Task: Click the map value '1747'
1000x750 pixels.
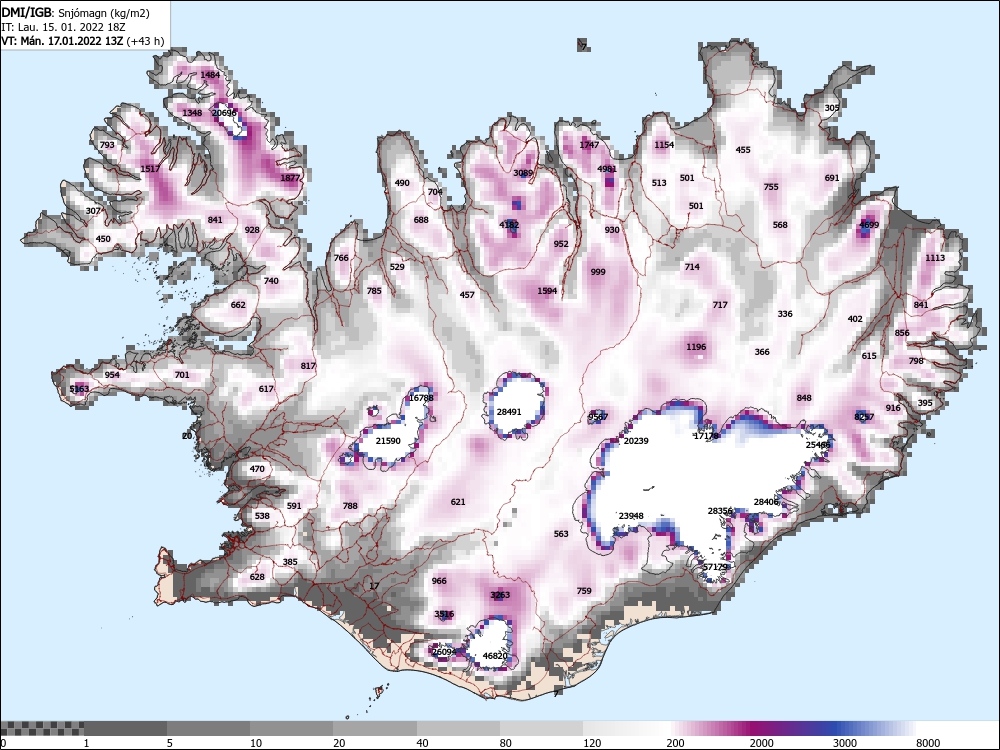Action: (x=589, y=145)
